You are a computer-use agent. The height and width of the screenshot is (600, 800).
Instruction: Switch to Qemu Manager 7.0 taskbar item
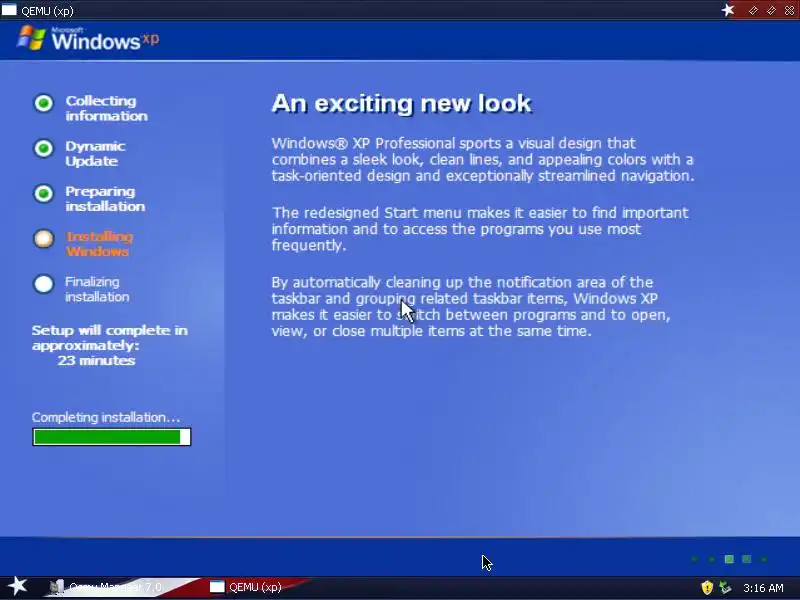pyautogui.click(x=106, y=587)
